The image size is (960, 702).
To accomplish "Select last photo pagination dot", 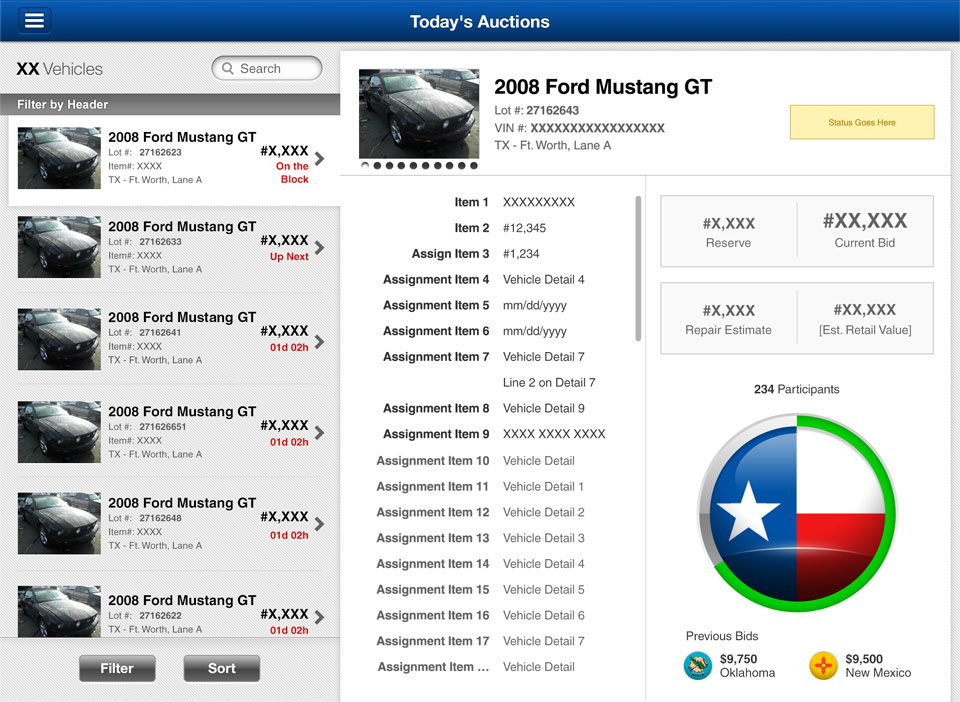I will click(x=474, y=166).
